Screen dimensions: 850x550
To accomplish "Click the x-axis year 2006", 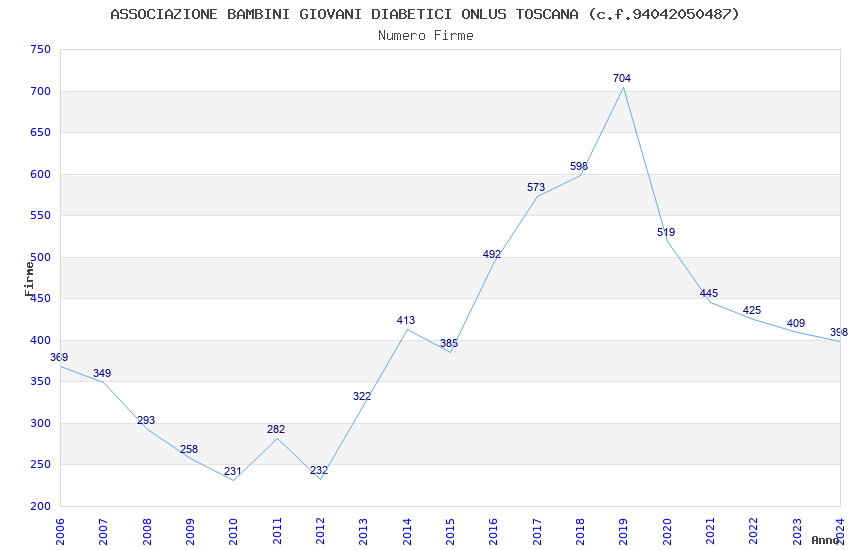I will pyautogui.click(x=60, y=532).
